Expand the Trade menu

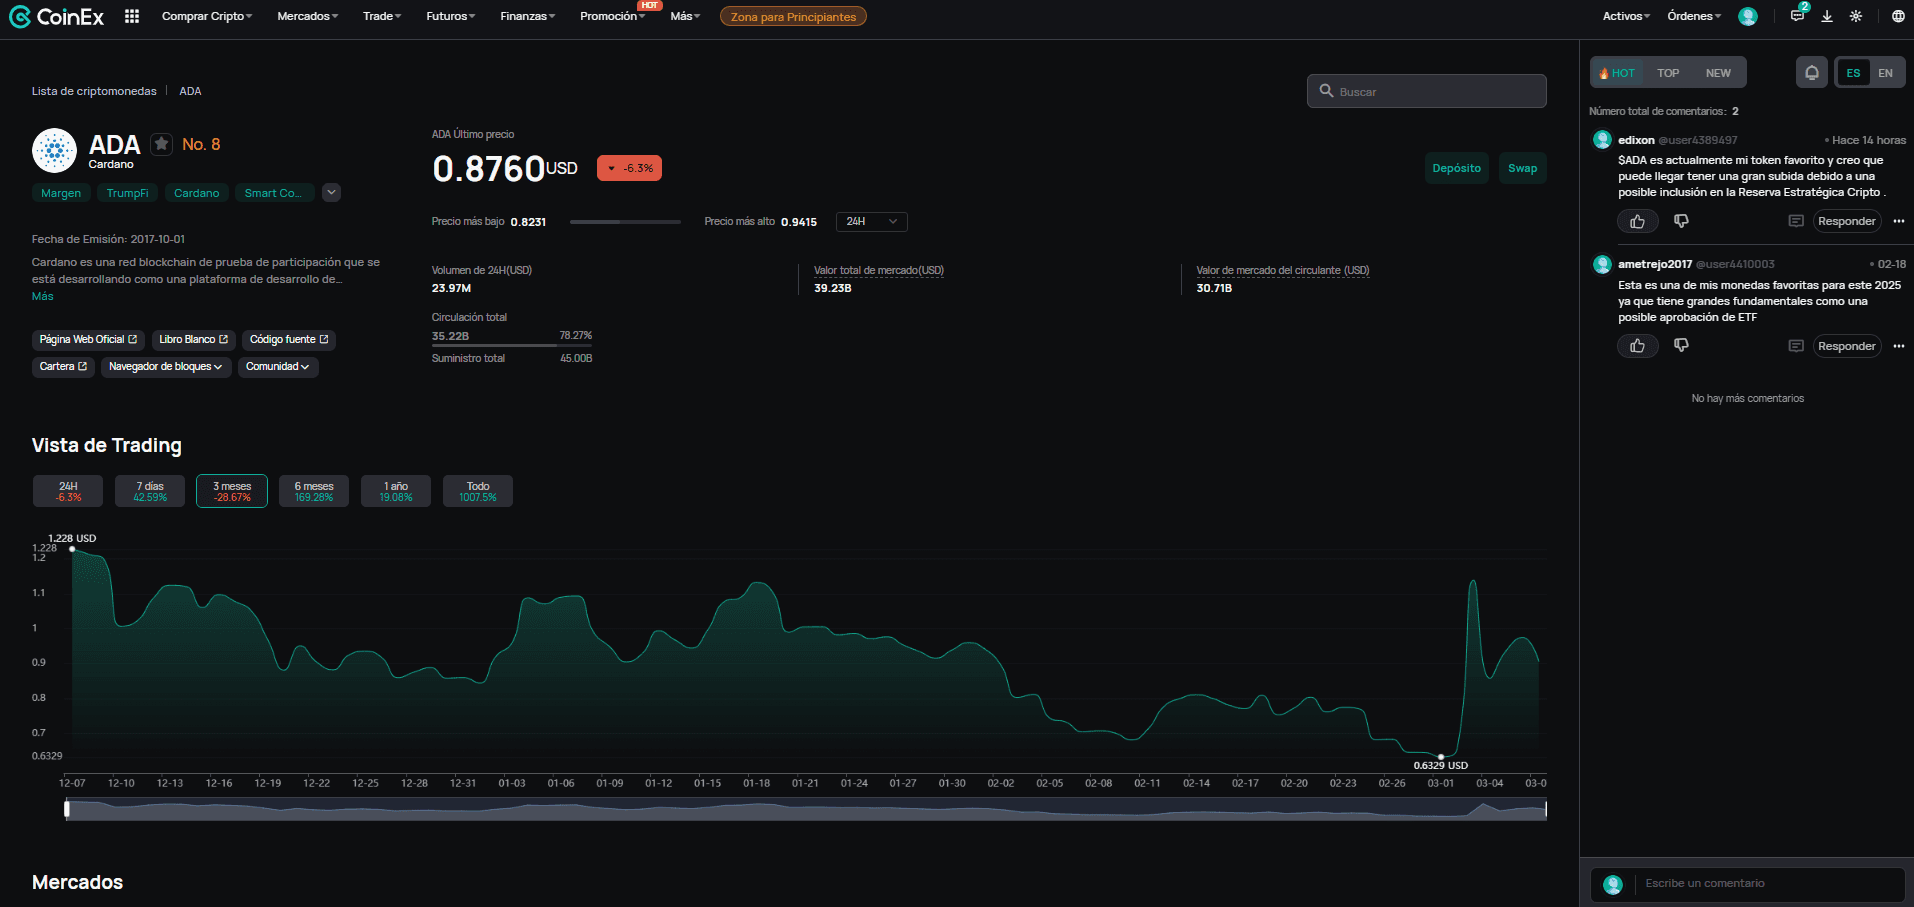(382, 16)
